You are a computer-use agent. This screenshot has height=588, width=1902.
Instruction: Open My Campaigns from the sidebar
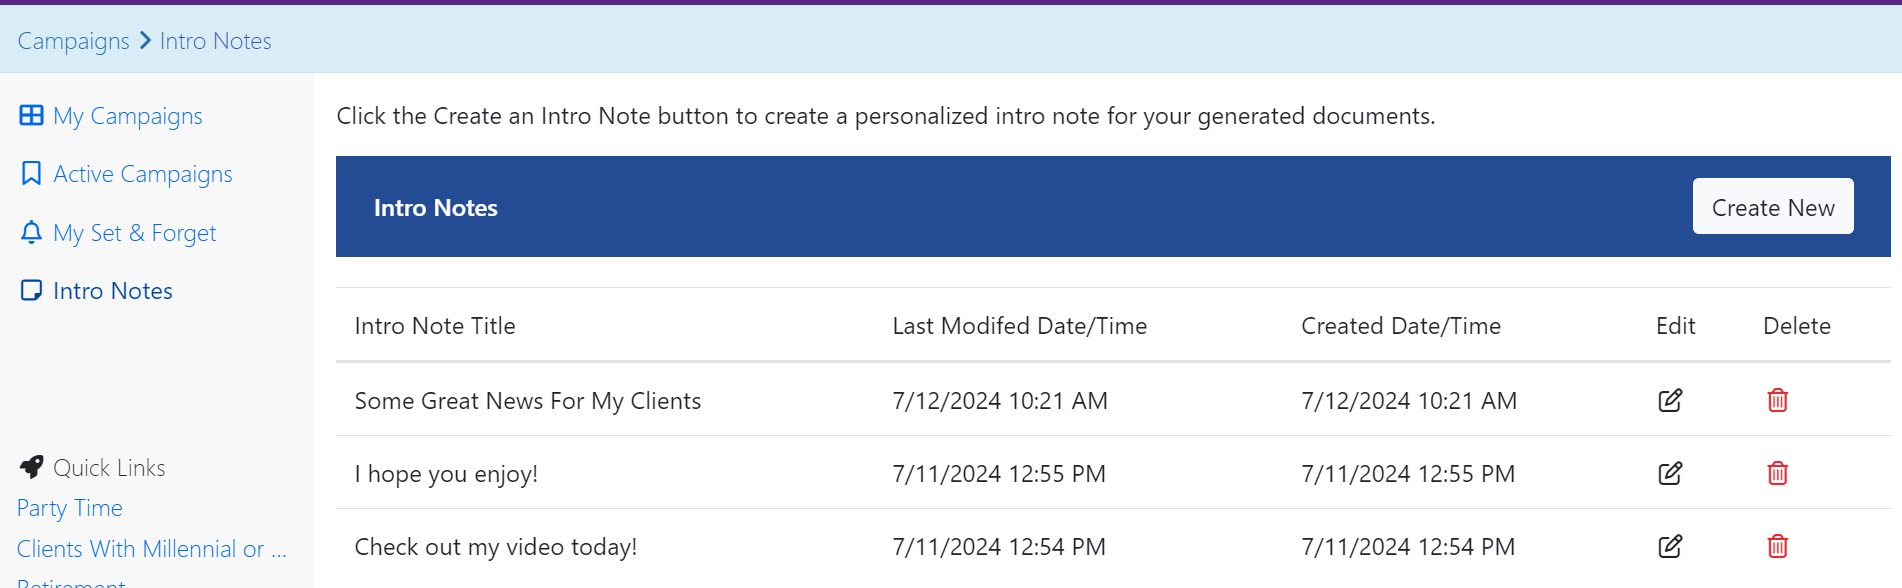pos(128,116)
